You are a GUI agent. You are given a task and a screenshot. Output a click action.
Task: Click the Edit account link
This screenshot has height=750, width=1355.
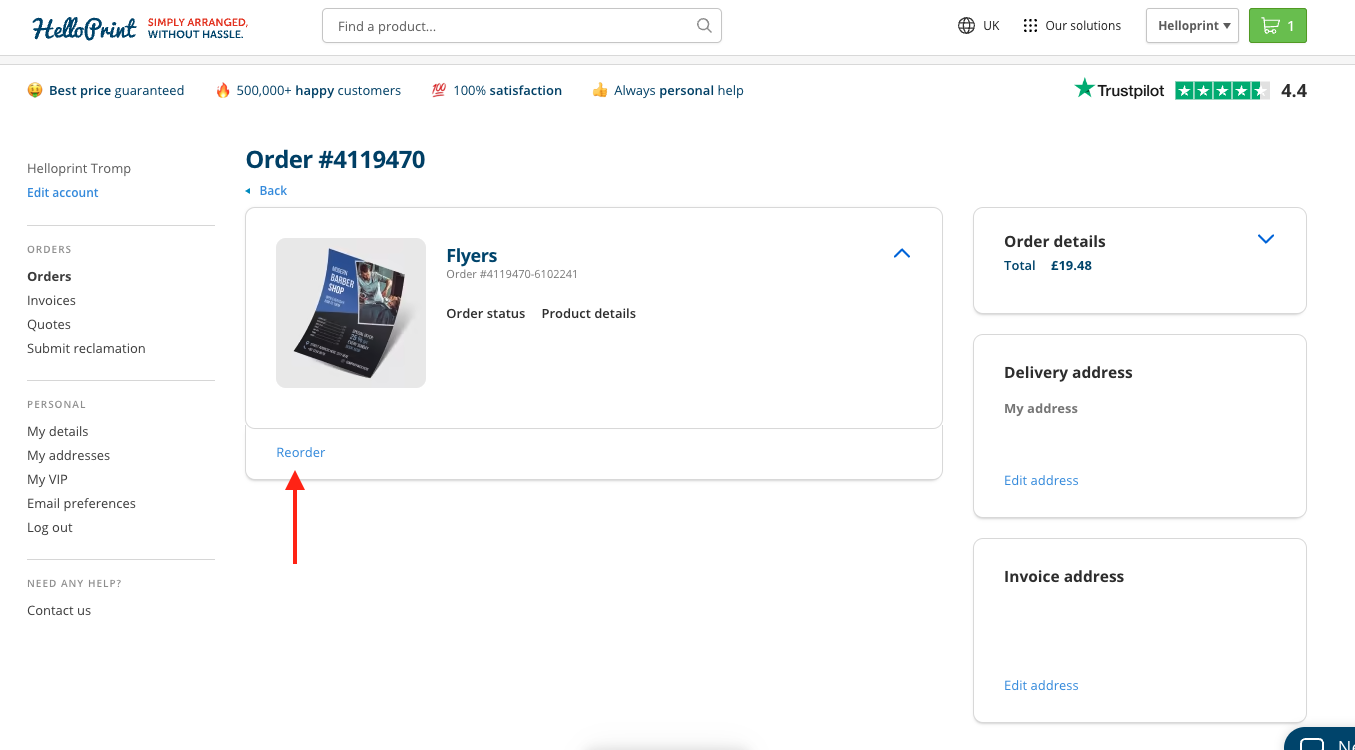[63, 192]
